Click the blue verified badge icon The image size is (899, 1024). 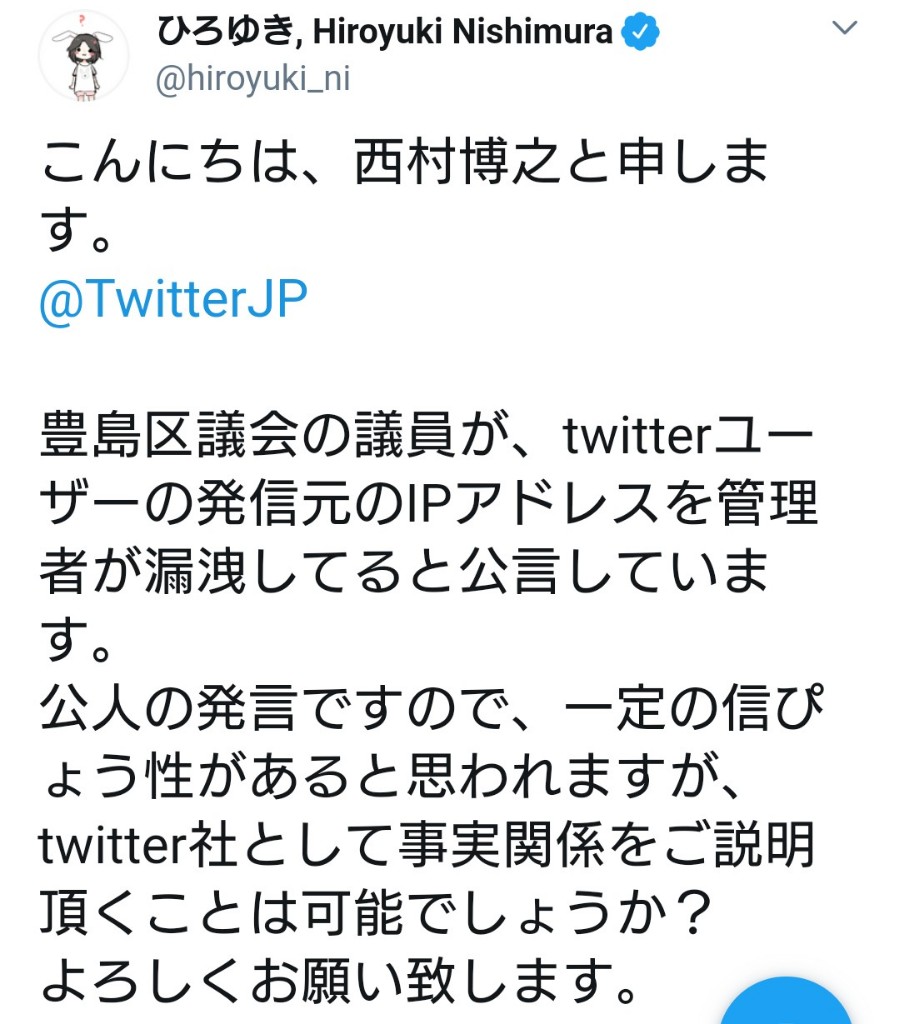[640, 34]
